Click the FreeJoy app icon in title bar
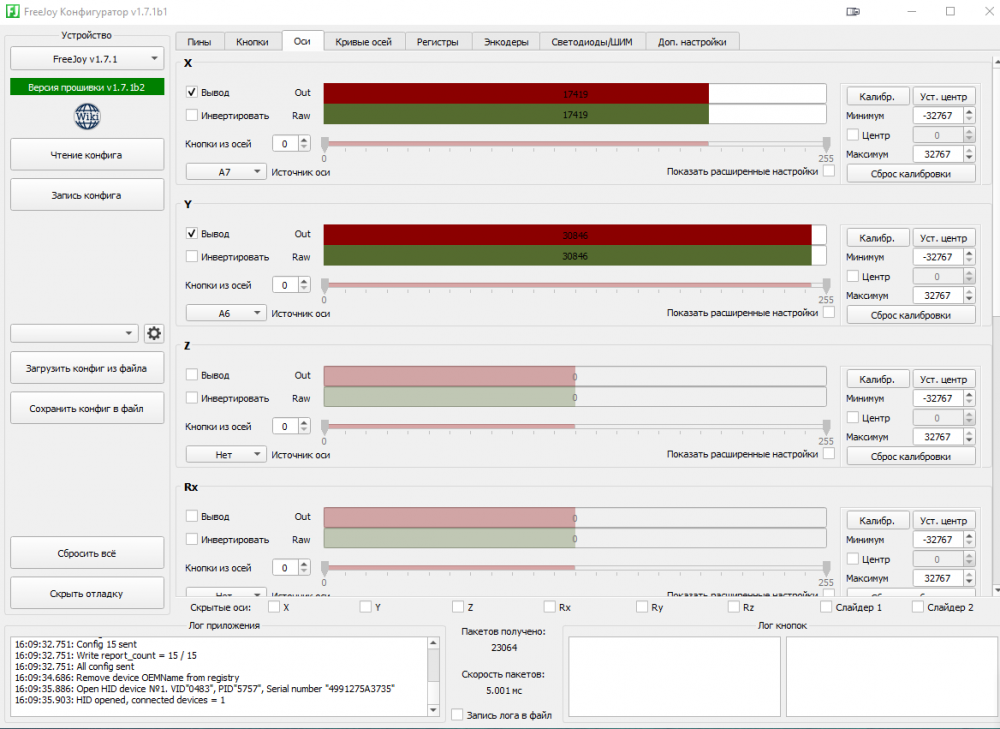The width and height of the screenshot is (1000, 729). (x=12, y=12)
